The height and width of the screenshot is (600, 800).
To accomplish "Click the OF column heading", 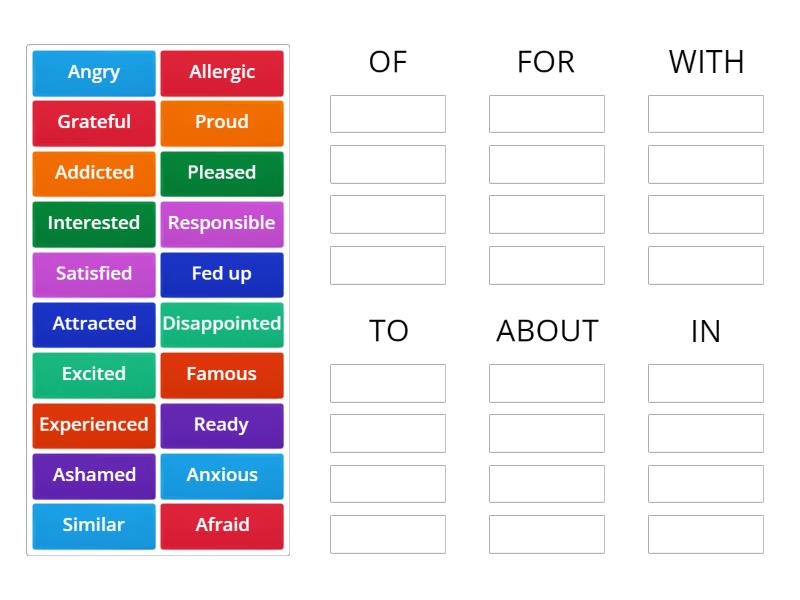I will pyautogui.click(x=388, y=62).
